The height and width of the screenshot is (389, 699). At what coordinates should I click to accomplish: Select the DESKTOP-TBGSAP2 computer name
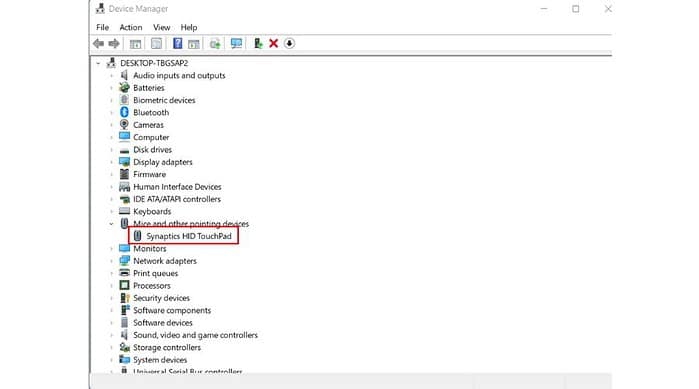pyautogui.click(x=154, y=63)
